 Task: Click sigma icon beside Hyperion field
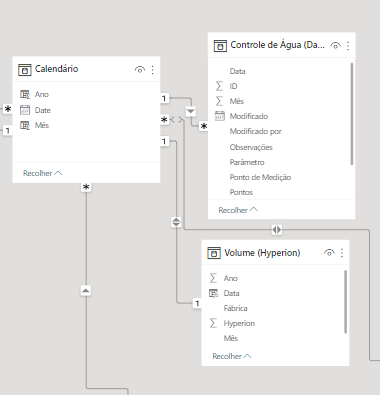[x=213, y=323]
